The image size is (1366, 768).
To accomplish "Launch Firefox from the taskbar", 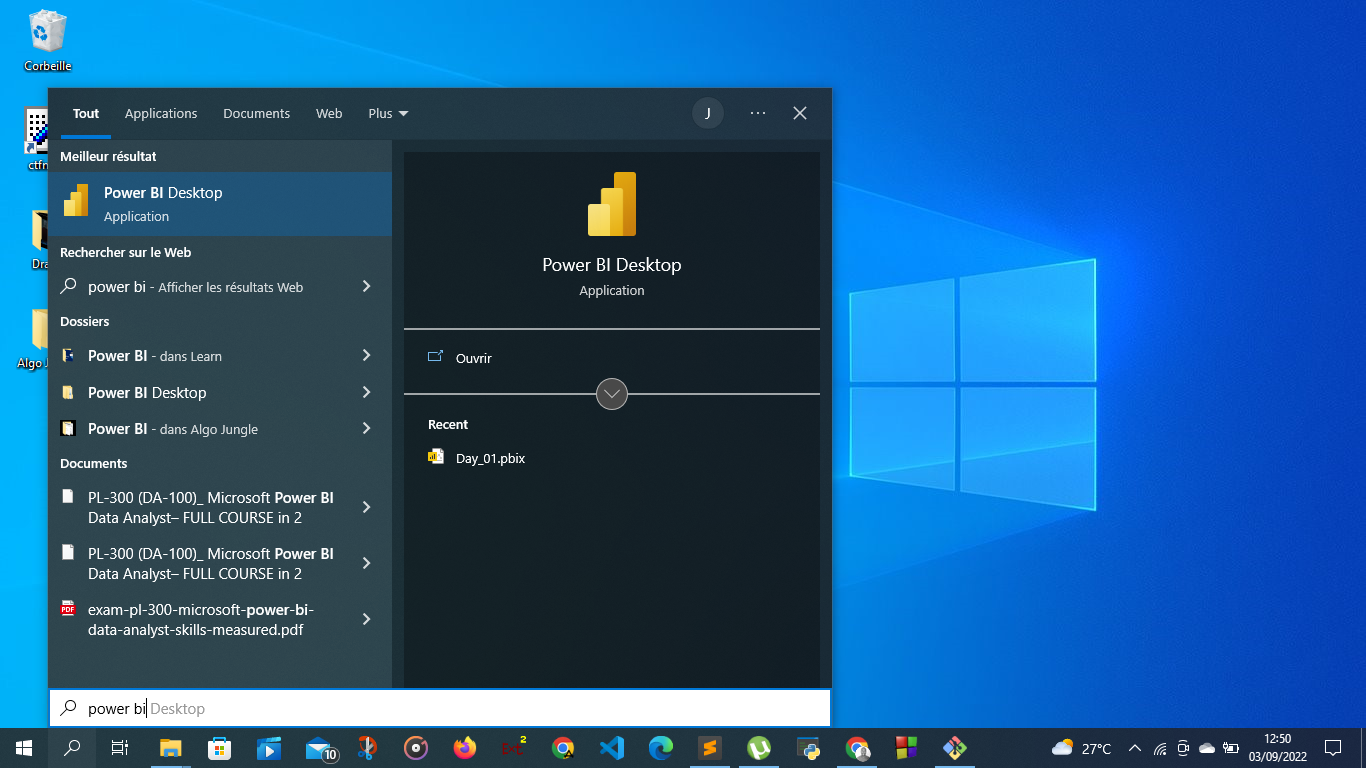I will pyautogui.click(x=465, y=748).
